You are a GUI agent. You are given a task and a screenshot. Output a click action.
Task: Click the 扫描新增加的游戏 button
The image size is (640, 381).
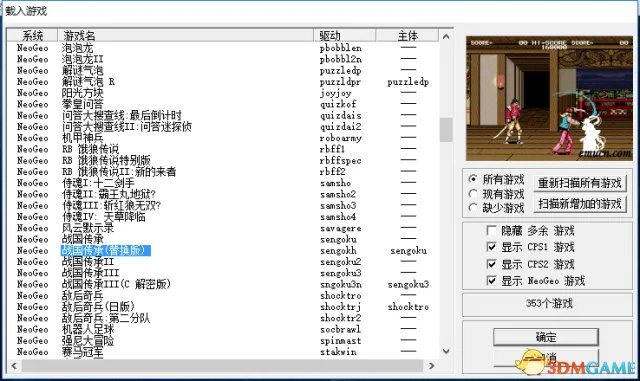coord(580,204)
